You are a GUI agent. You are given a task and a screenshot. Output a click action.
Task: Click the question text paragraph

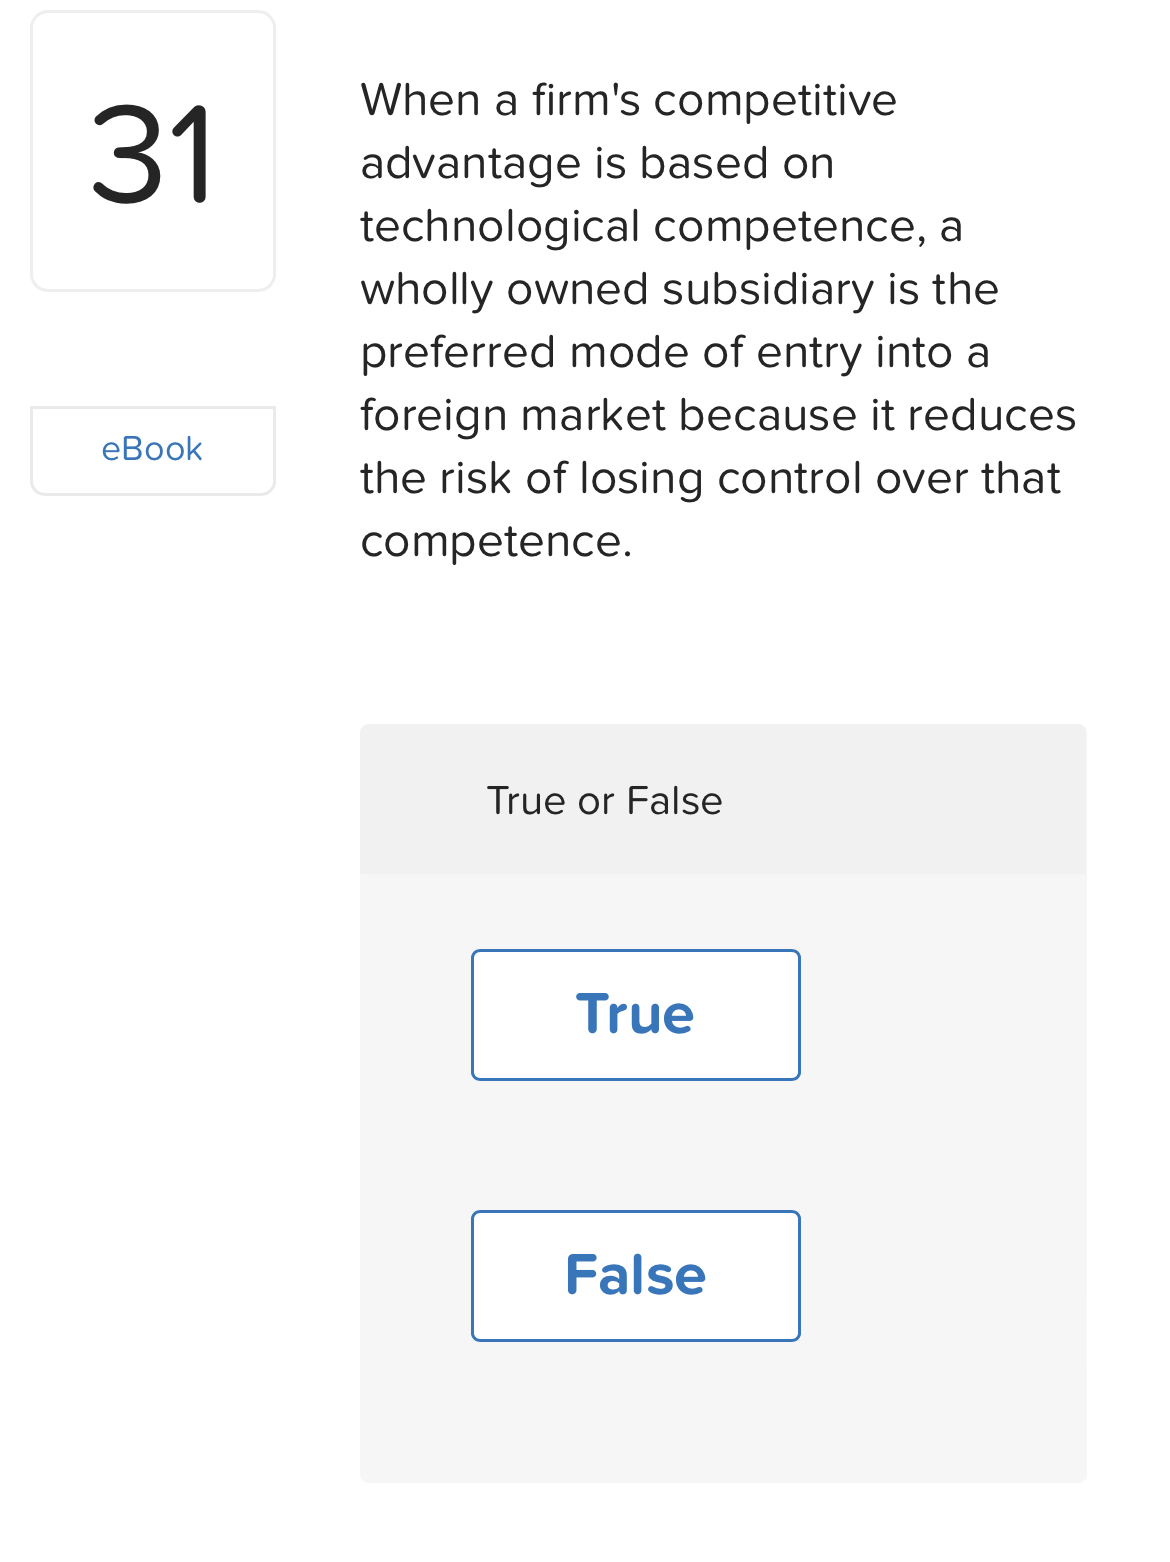point(718,320)
